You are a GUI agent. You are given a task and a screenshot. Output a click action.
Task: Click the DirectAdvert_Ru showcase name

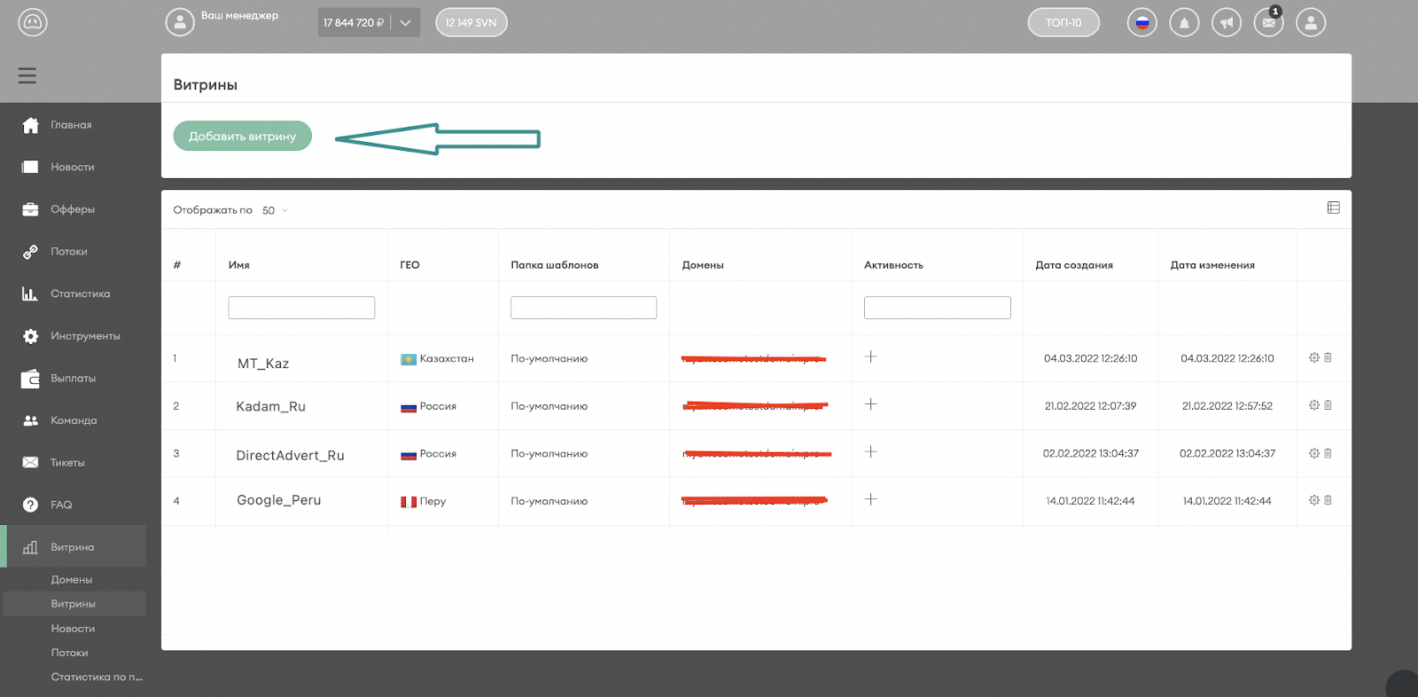[290, 455]
